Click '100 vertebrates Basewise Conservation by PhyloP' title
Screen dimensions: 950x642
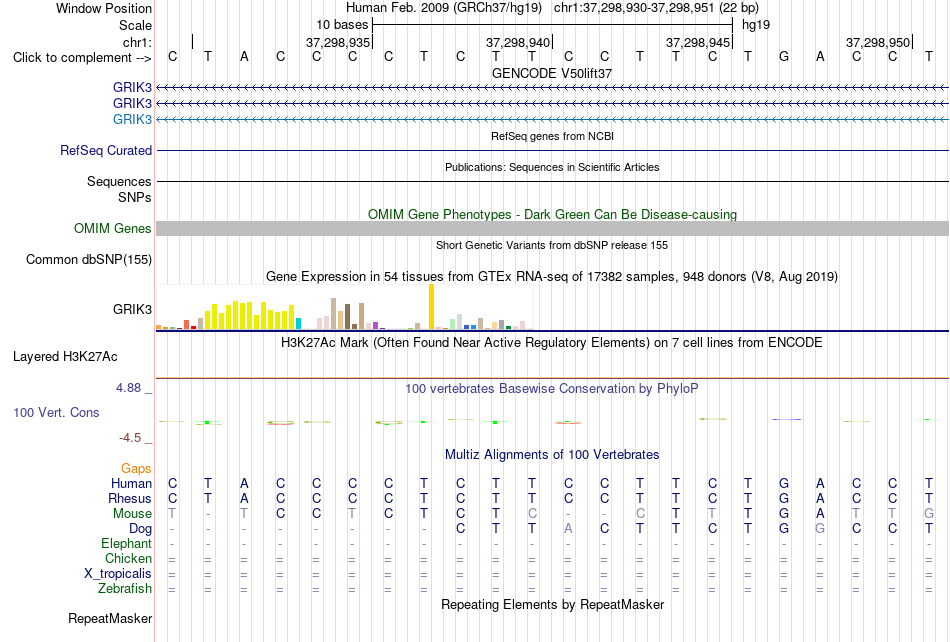[552, 389]
